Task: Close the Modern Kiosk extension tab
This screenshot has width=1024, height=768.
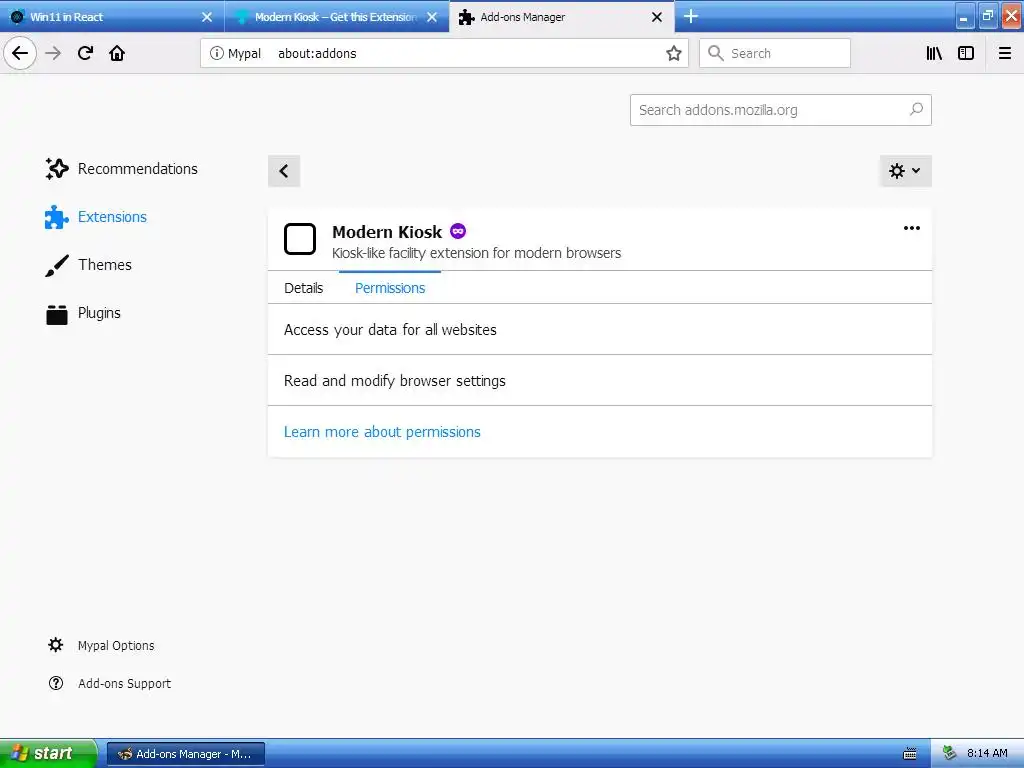Action: click(x=432, y=17)
